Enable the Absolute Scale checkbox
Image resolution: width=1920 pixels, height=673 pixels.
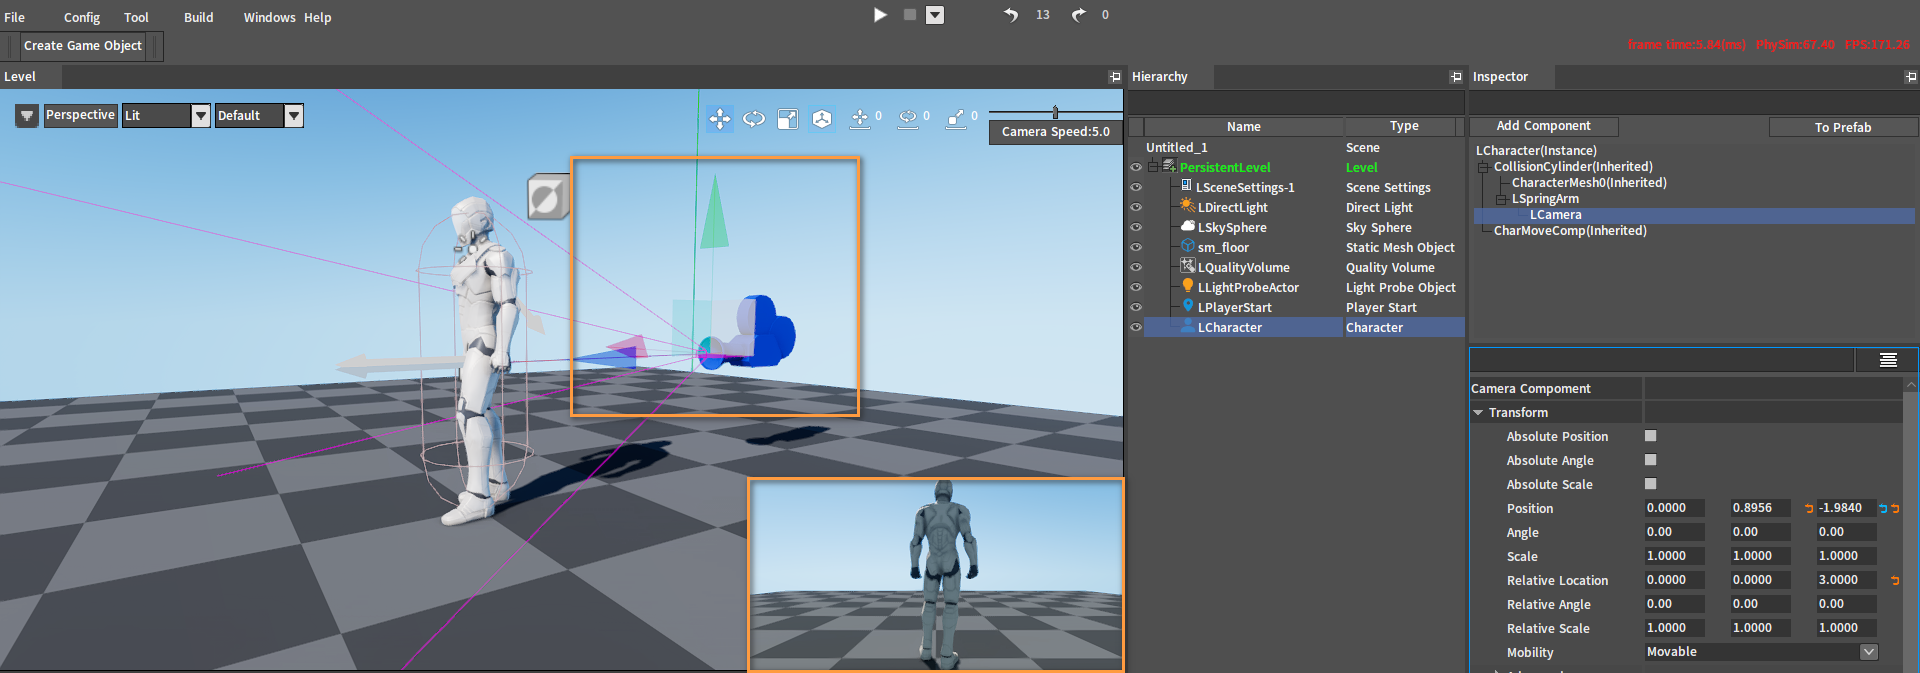click(1651, 484)
